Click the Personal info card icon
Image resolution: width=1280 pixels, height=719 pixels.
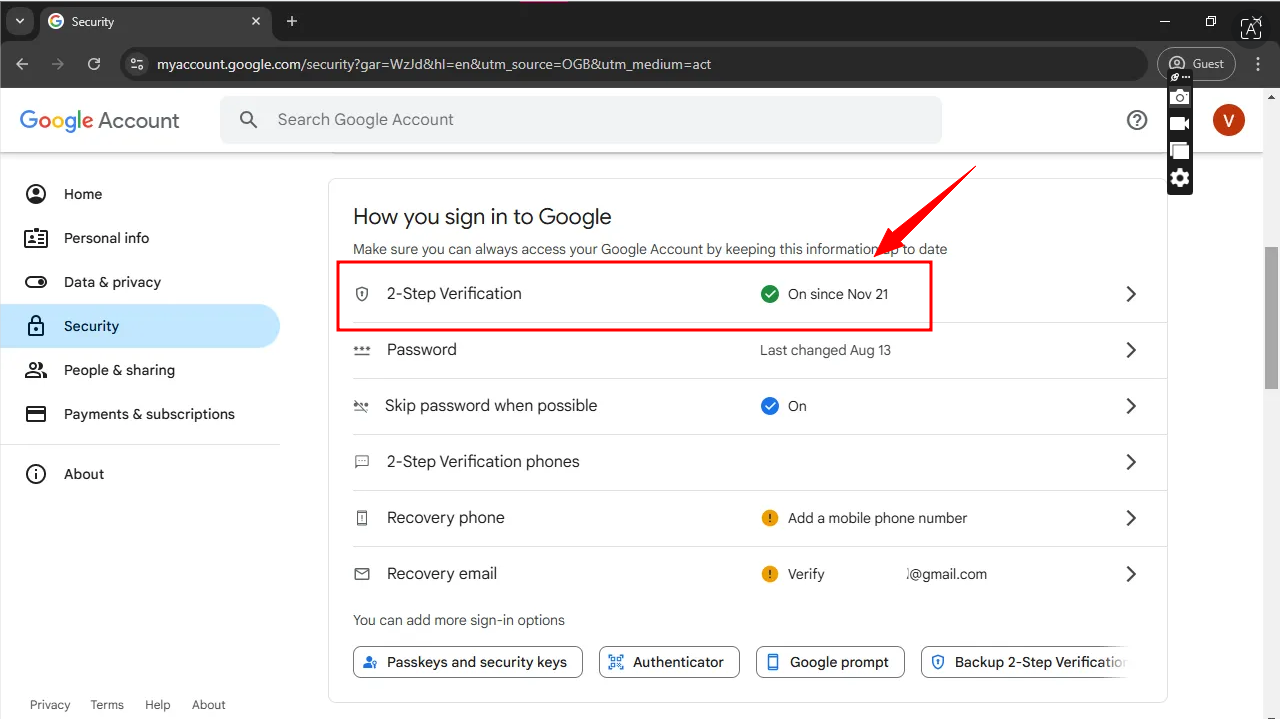[x=36, y=238]
